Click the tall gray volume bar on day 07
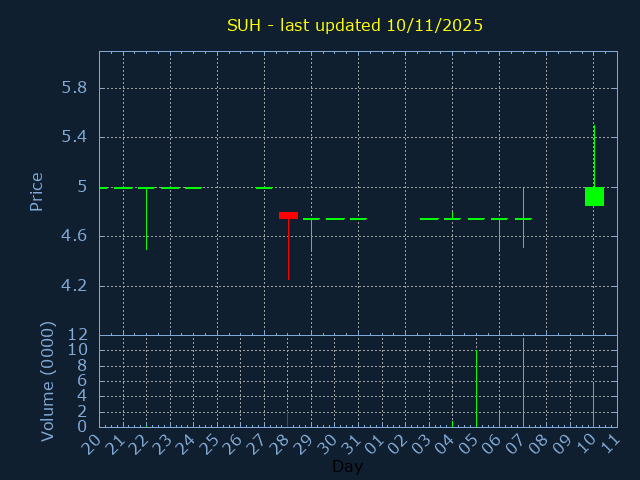 pyautogui.click(x=523, y=385)
